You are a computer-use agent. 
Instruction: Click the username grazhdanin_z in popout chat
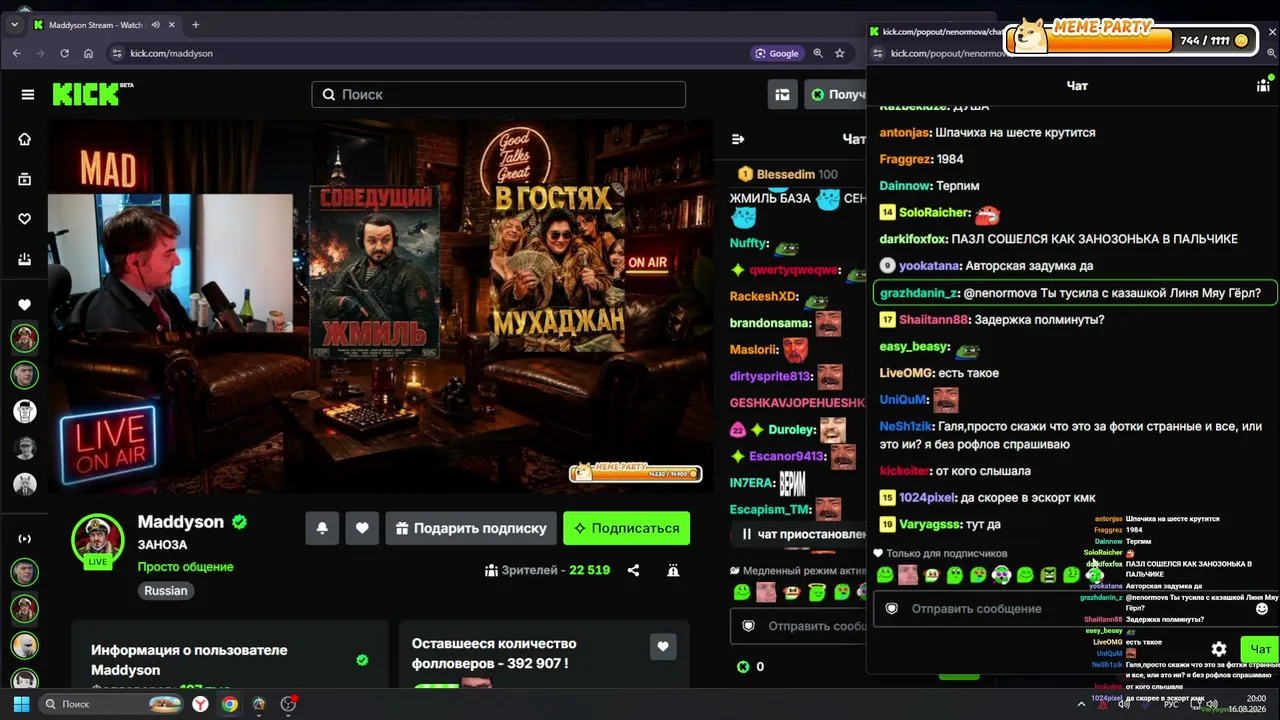[x=919, y=293]
